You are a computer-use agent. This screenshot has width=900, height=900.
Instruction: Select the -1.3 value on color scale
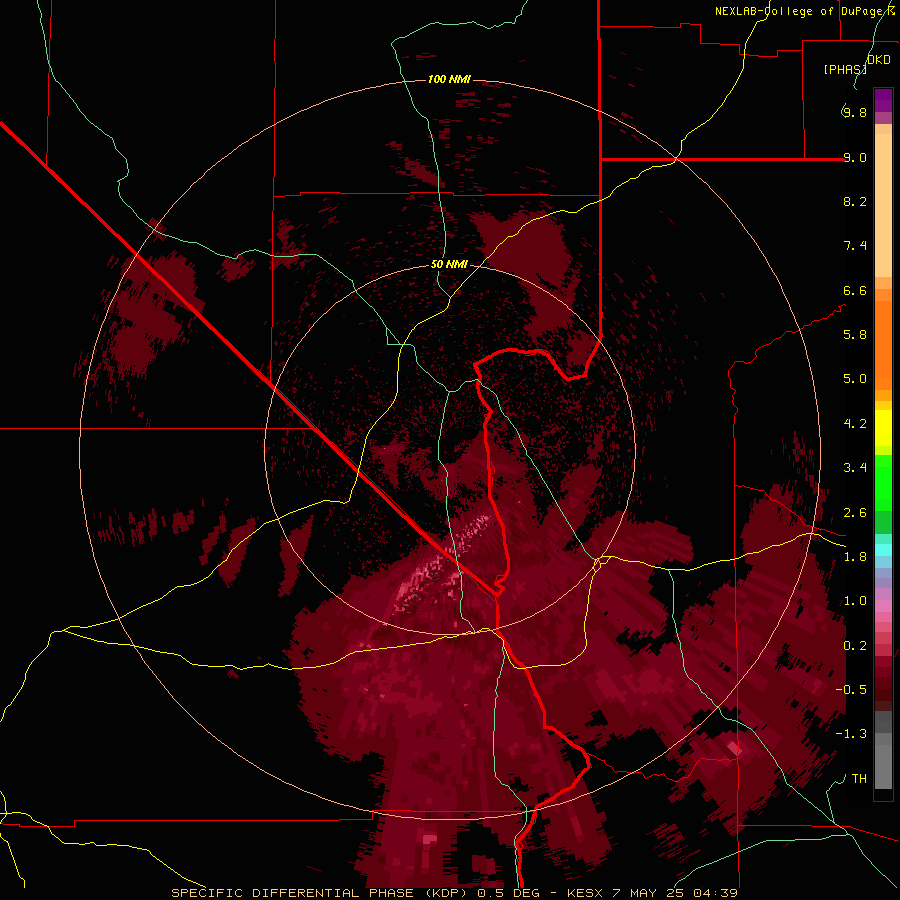point(851,734)
